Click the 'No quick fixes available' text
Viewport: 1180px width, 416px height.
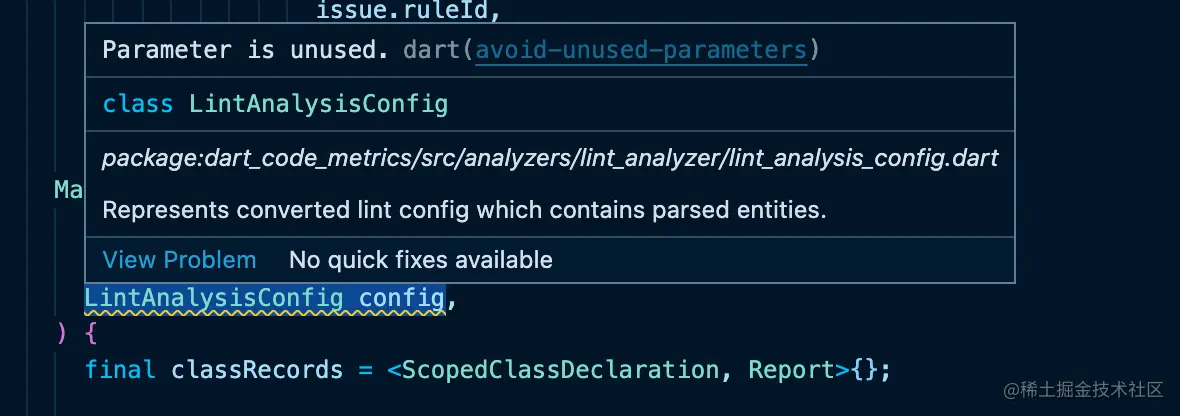(420, 260)
